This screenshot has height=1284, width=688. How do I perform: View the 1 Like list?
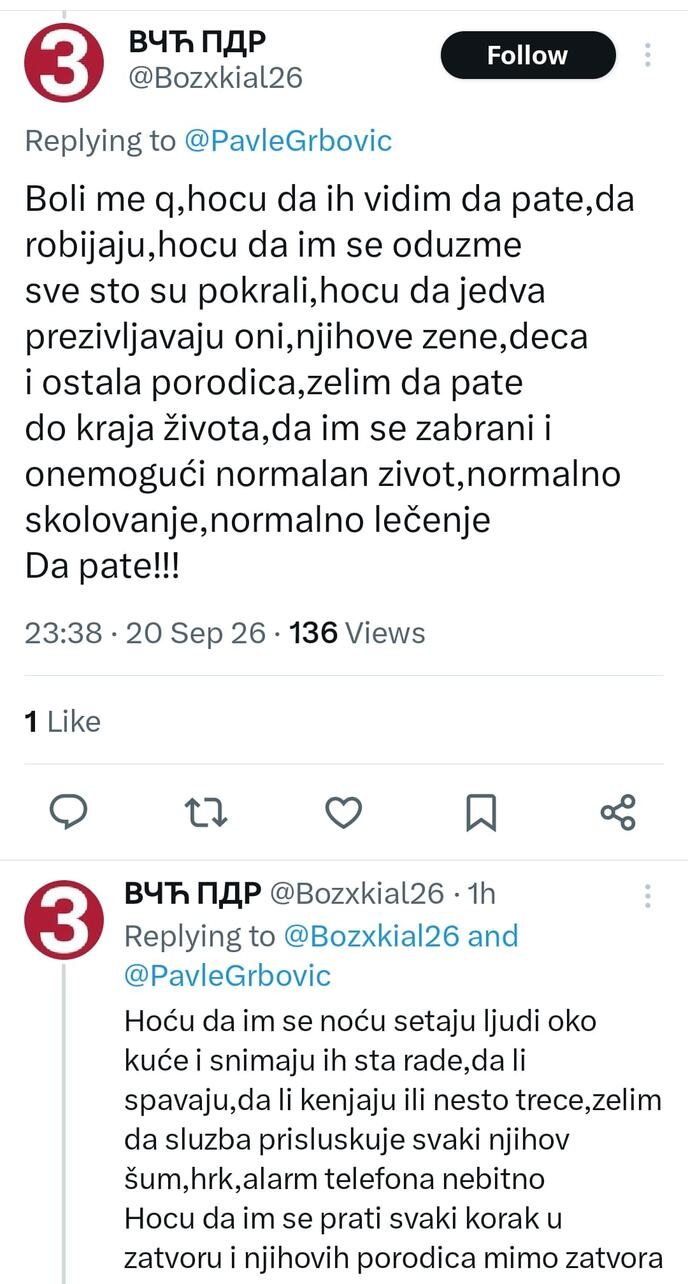tap(62, 721)
